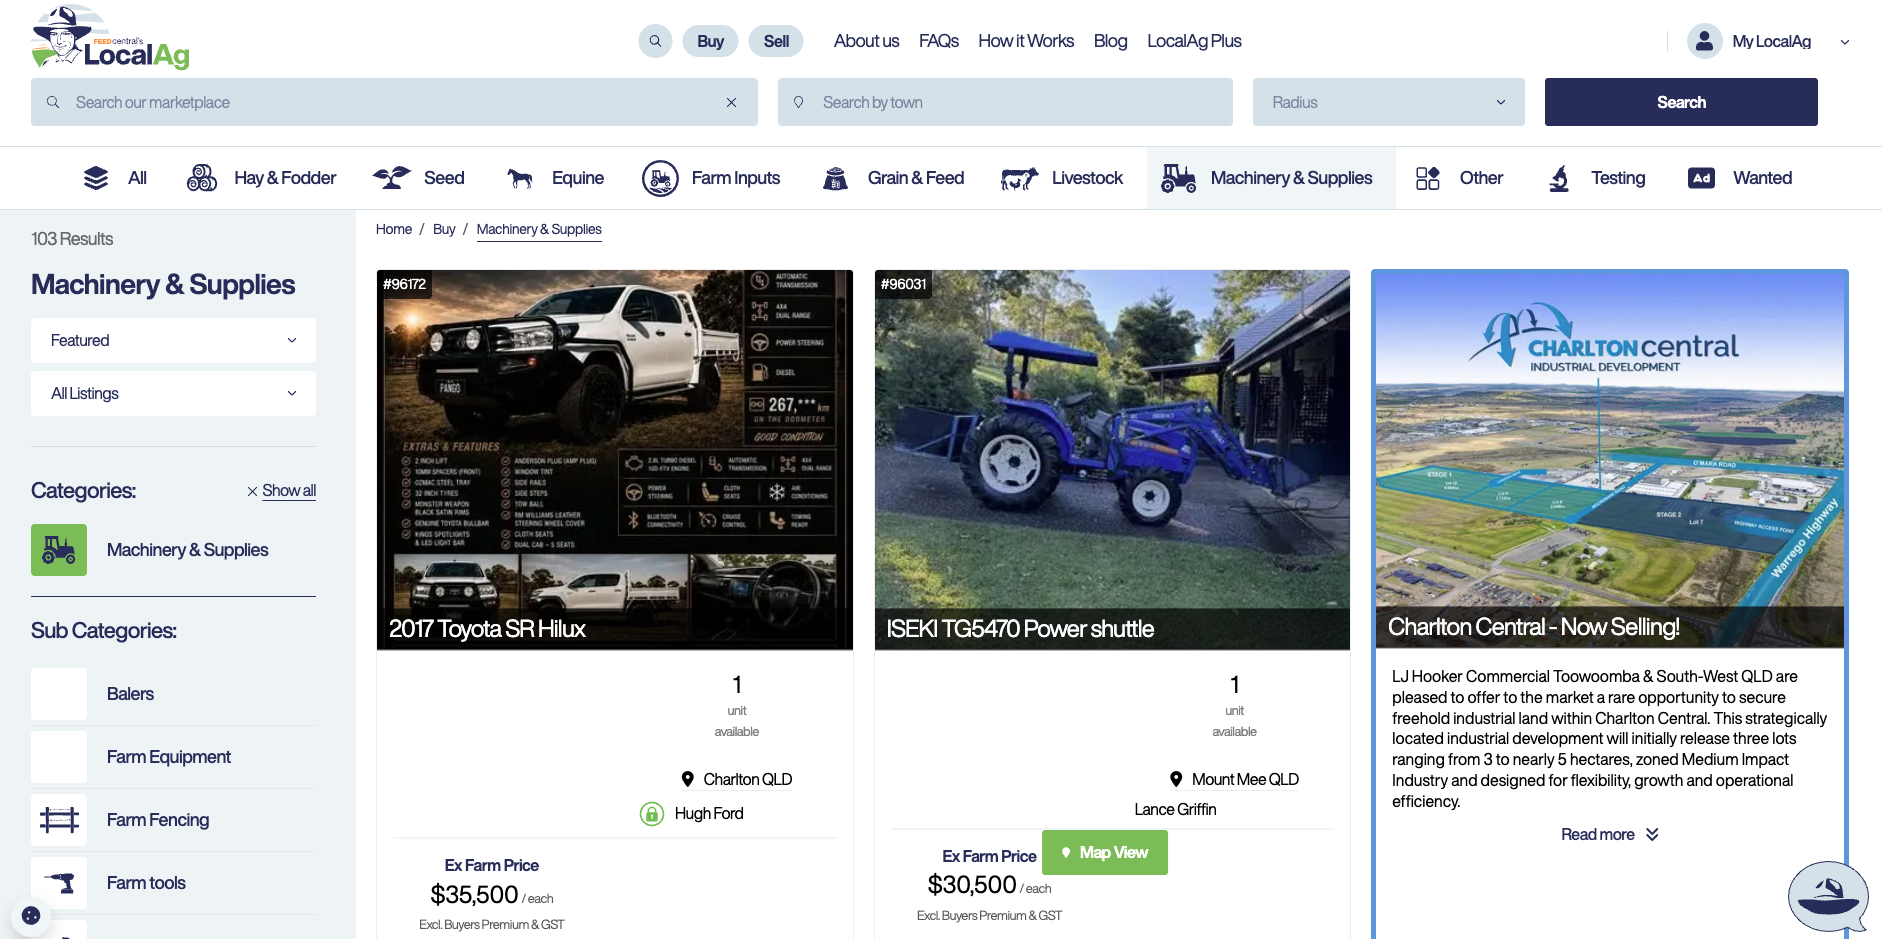Click the Equine horse icon
The image size is (1882, 939).
[519, 178]
